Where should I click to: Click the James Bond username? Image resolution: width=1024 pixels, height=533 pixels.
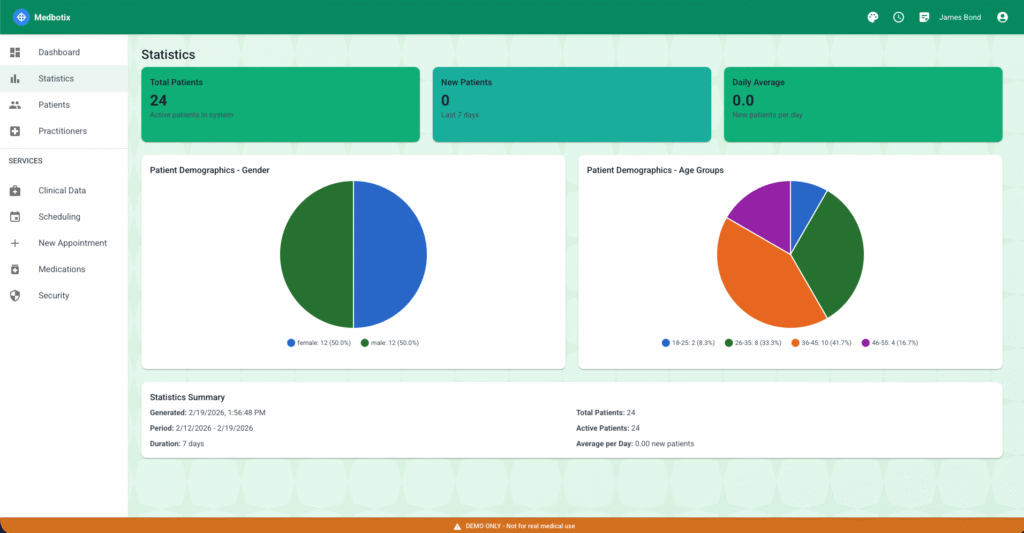960,17
